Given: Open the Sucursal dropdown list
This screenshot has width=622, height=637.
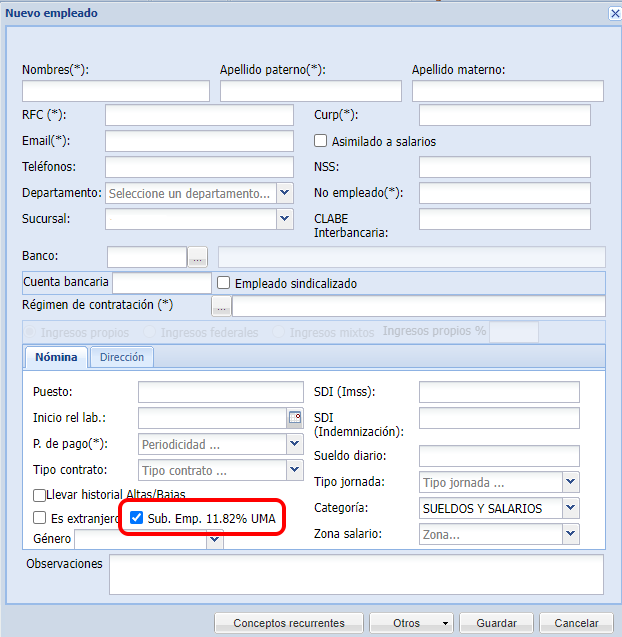Looking at the screenshot, I should point(285,218).
